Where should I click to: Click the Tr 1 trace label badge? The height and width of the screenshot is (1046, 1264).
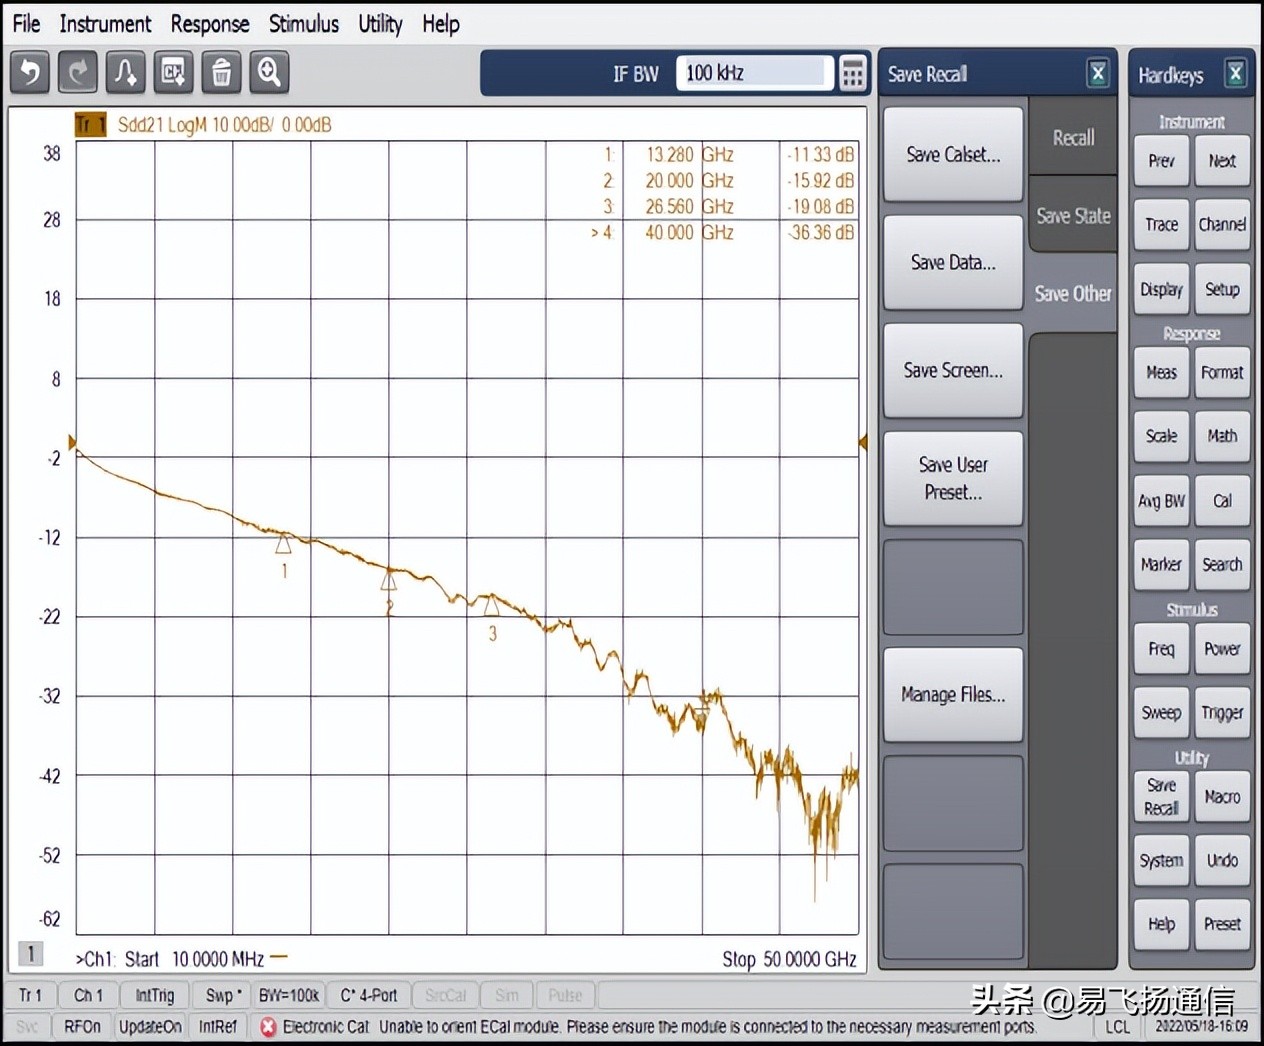pos(90,125)
